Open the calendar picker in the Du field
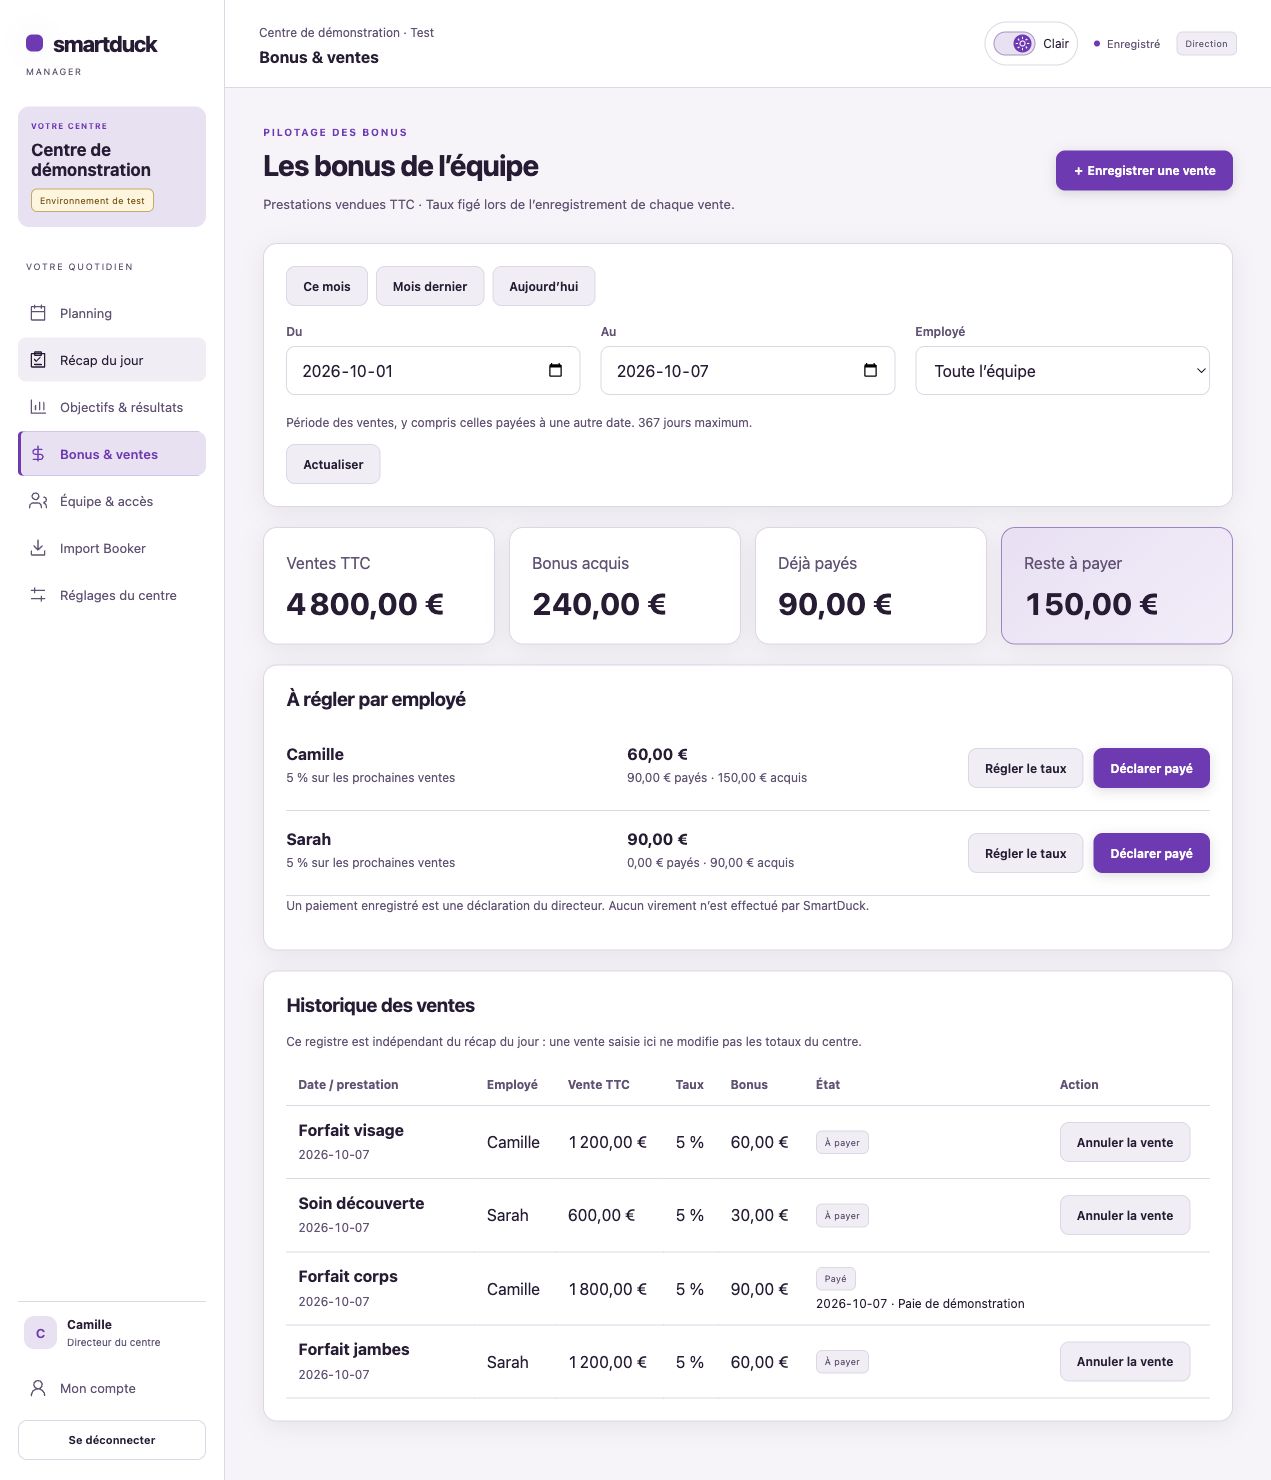Screen dimensions: 1271x1480 click(556, 371)
